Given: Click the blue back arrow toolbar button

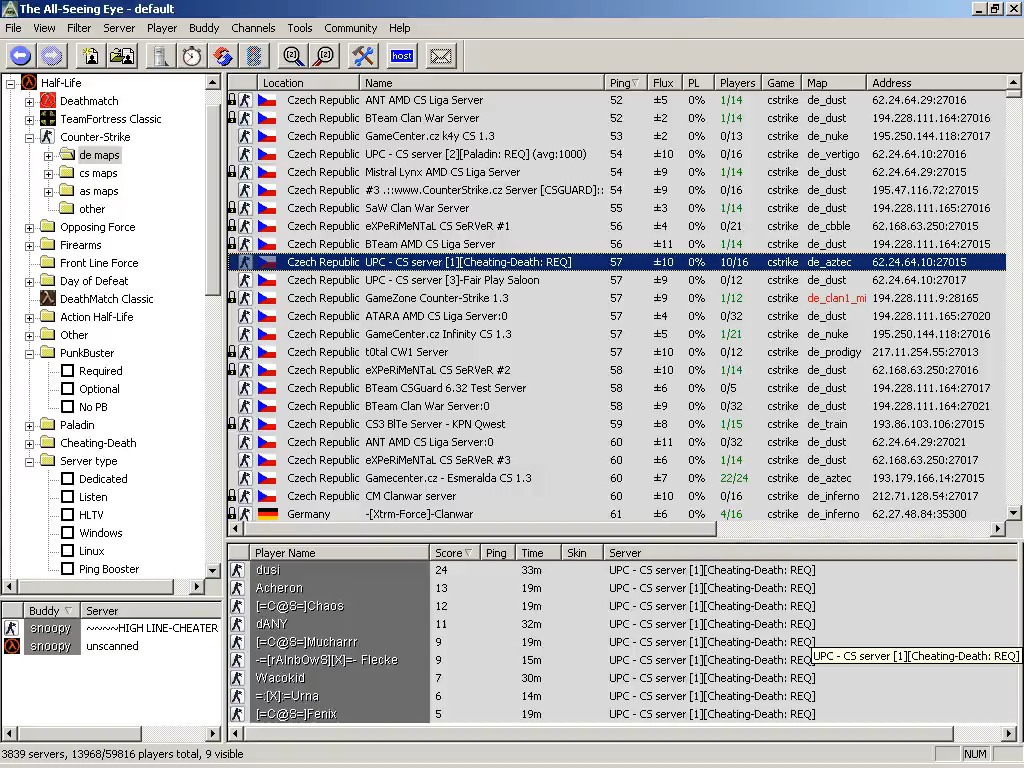Looking at the screenshot, I should pyautogui.click(x=20, y=56).
